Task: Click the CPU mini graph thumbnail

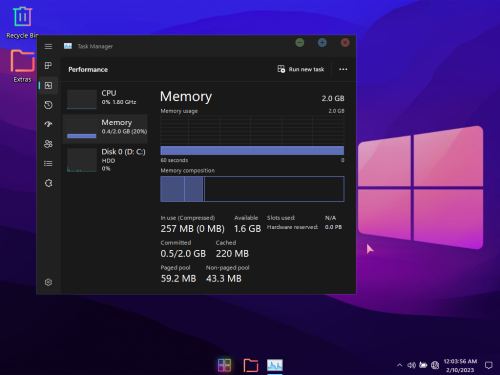Action: (82, 99)
